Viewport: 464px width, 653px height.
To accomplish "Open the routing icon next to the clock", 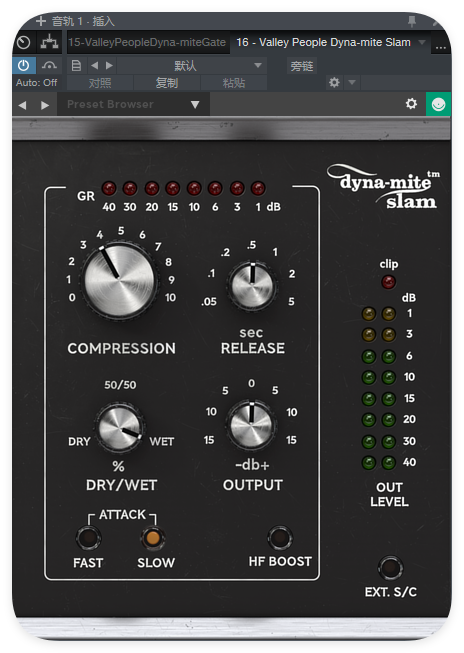I will click(x=50, y=42).
